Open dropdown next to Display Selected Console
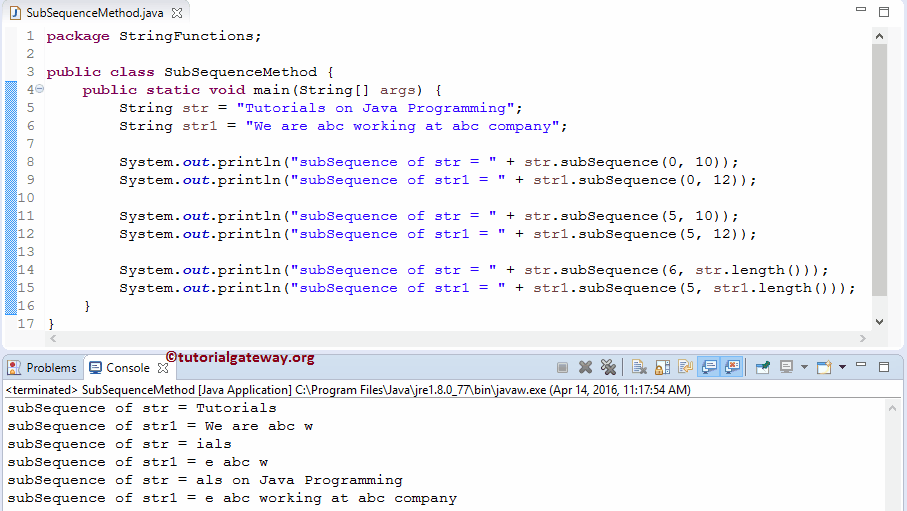Viewport: 907px width, 511px height. tap(804, 367)
